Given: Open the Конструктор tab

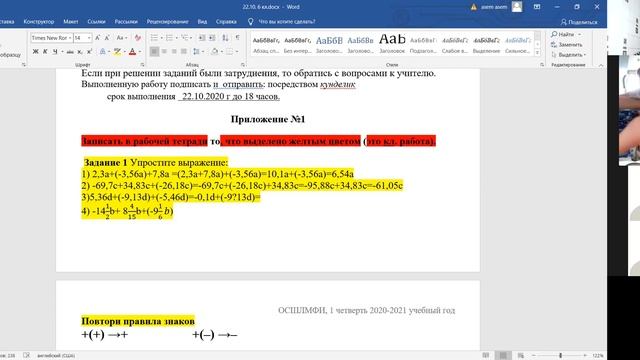Looking at the screenshot, I should [39, 22].
